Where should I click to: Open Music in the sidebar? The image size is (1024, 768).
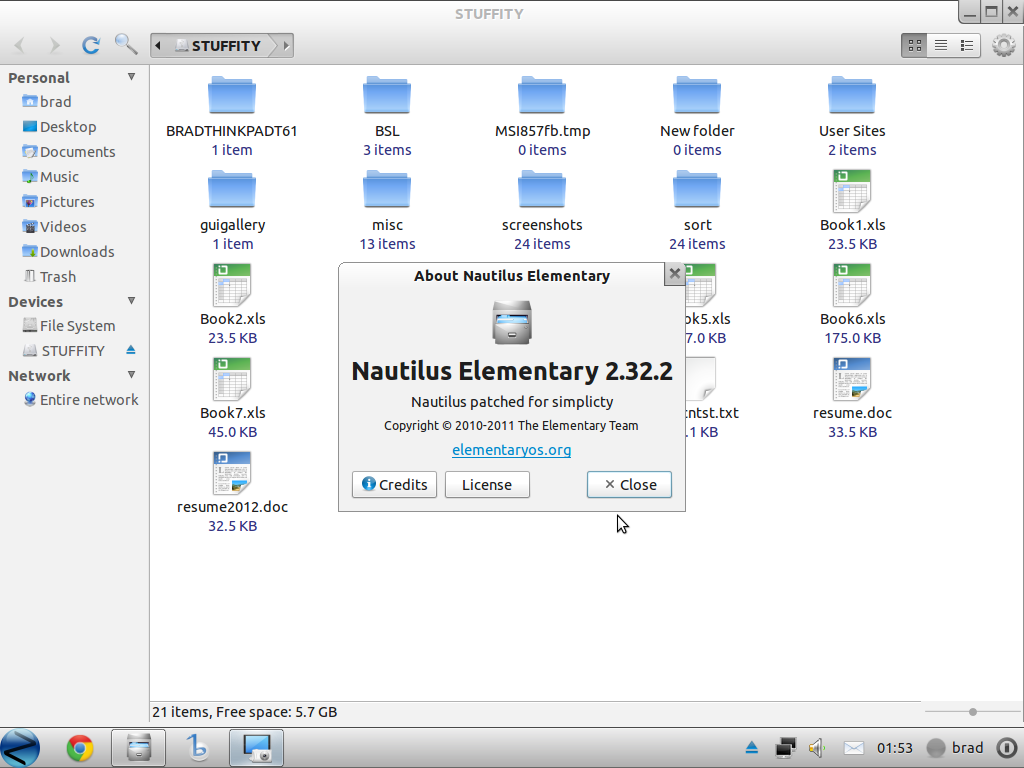(50, 177)
